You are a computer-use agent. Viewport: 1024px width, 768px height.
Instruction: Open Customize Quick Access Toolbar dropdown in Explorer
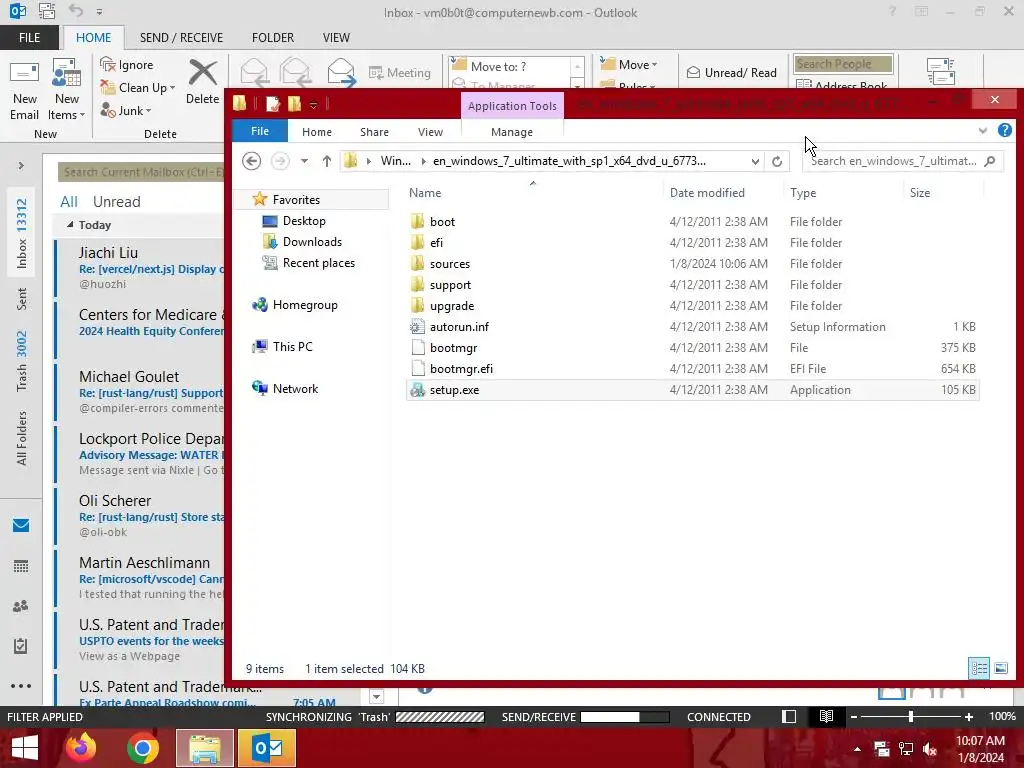pos(314,104)
